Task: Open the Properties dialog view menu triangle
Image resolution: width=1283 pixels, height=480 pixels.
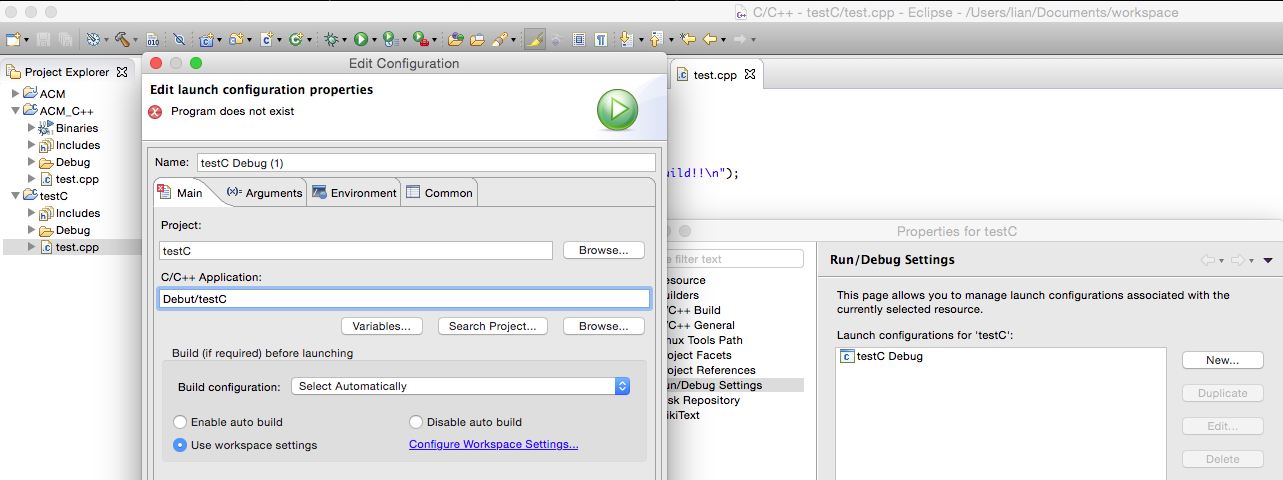Action: click(1268, 260)
